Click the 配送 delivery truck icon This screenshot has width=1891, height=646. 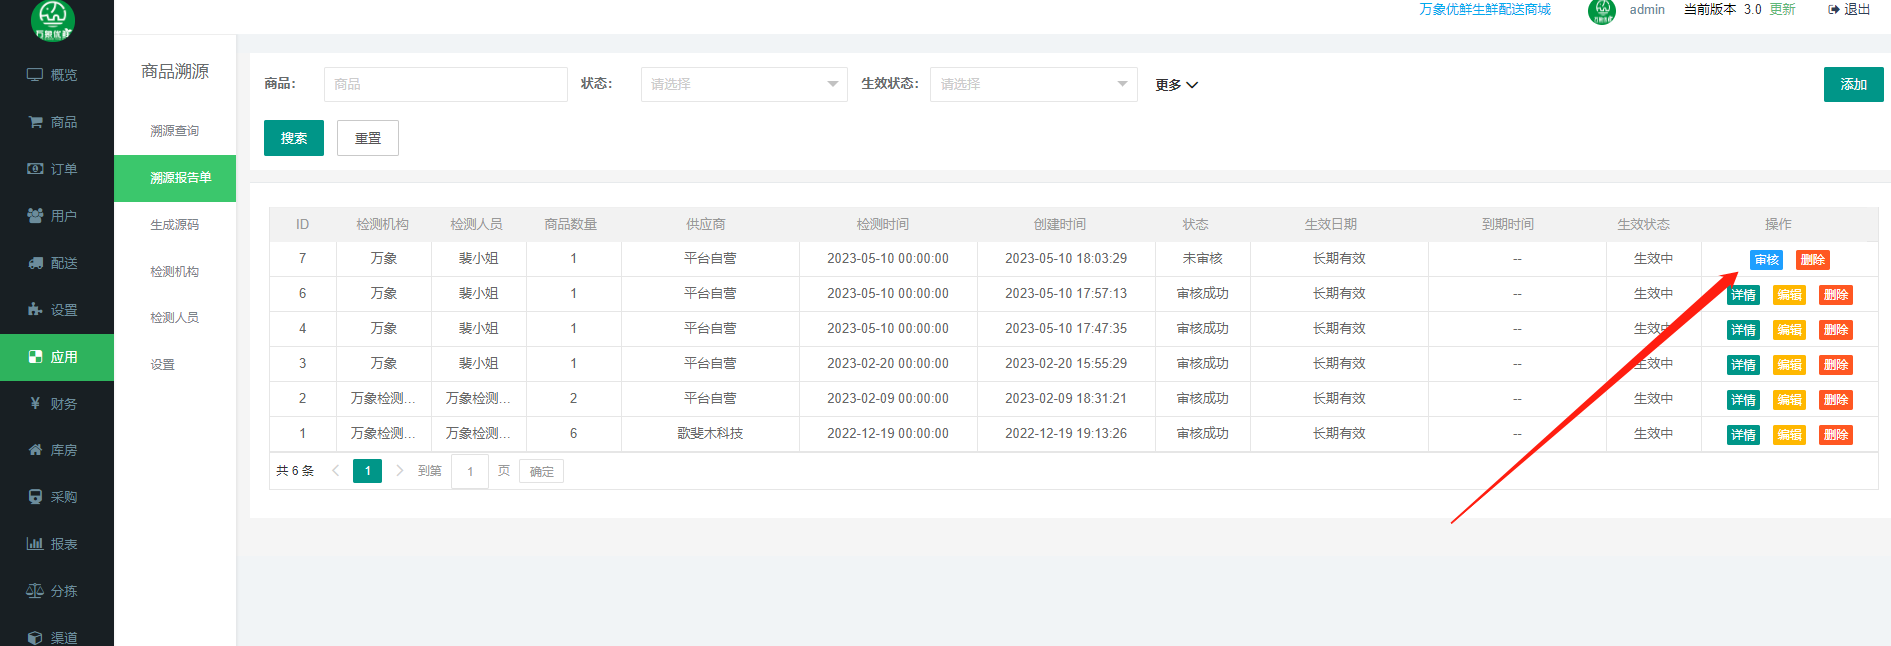tap(35, 263)
